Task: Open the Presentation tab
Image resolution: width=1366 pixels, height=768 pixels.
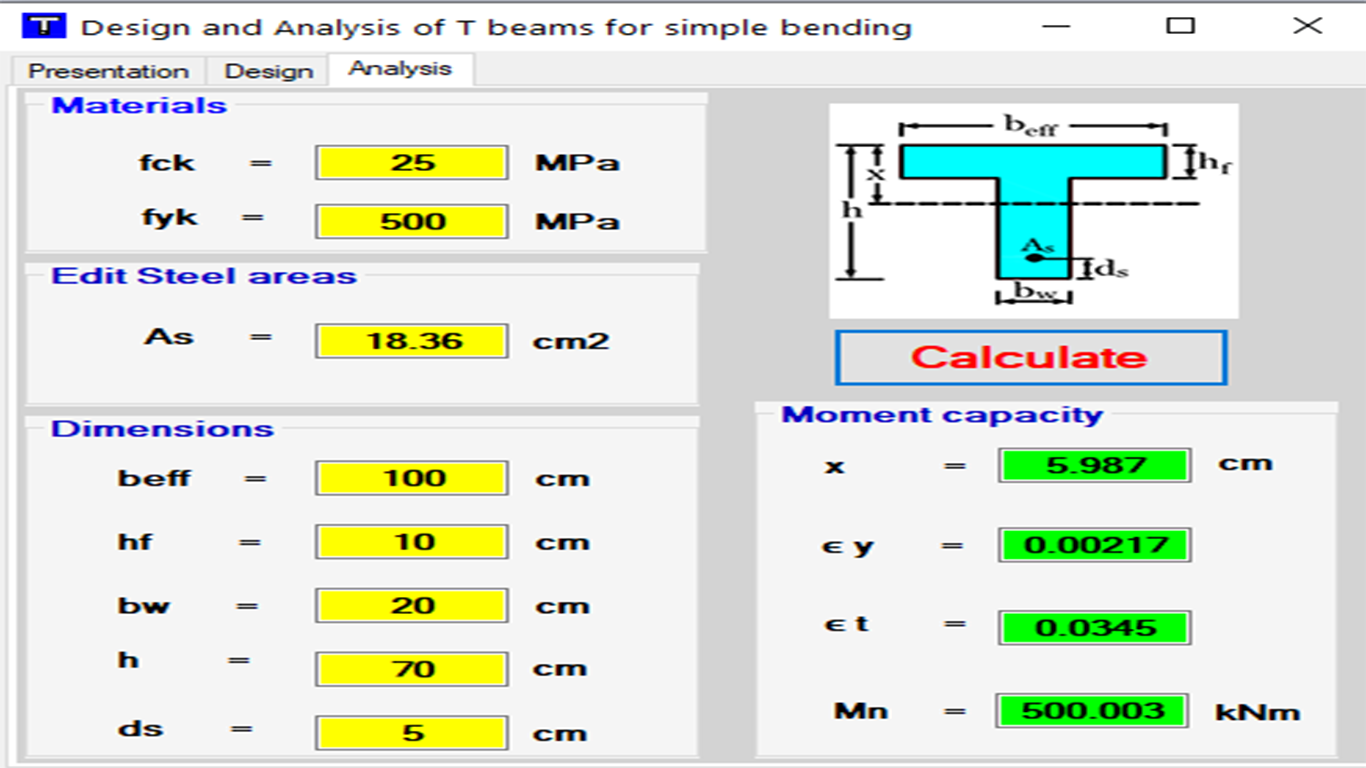Action: point(108,71)
